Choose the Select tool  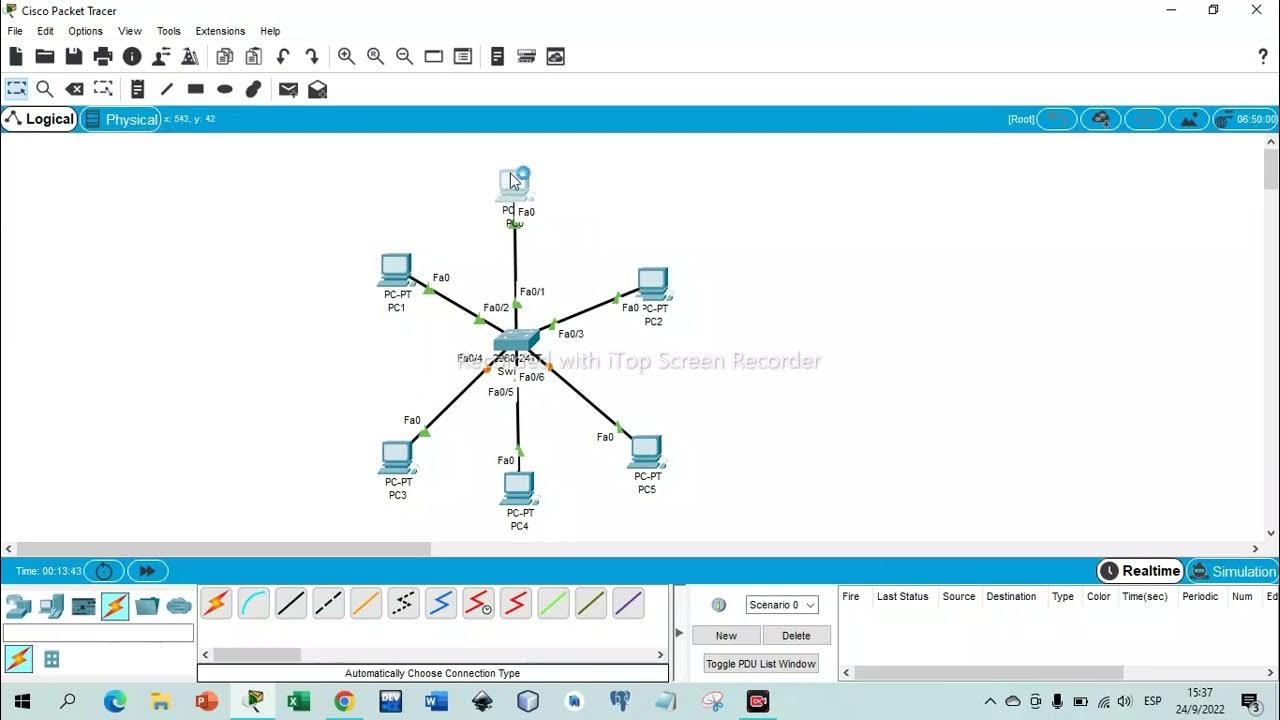(x=16, y=89)
